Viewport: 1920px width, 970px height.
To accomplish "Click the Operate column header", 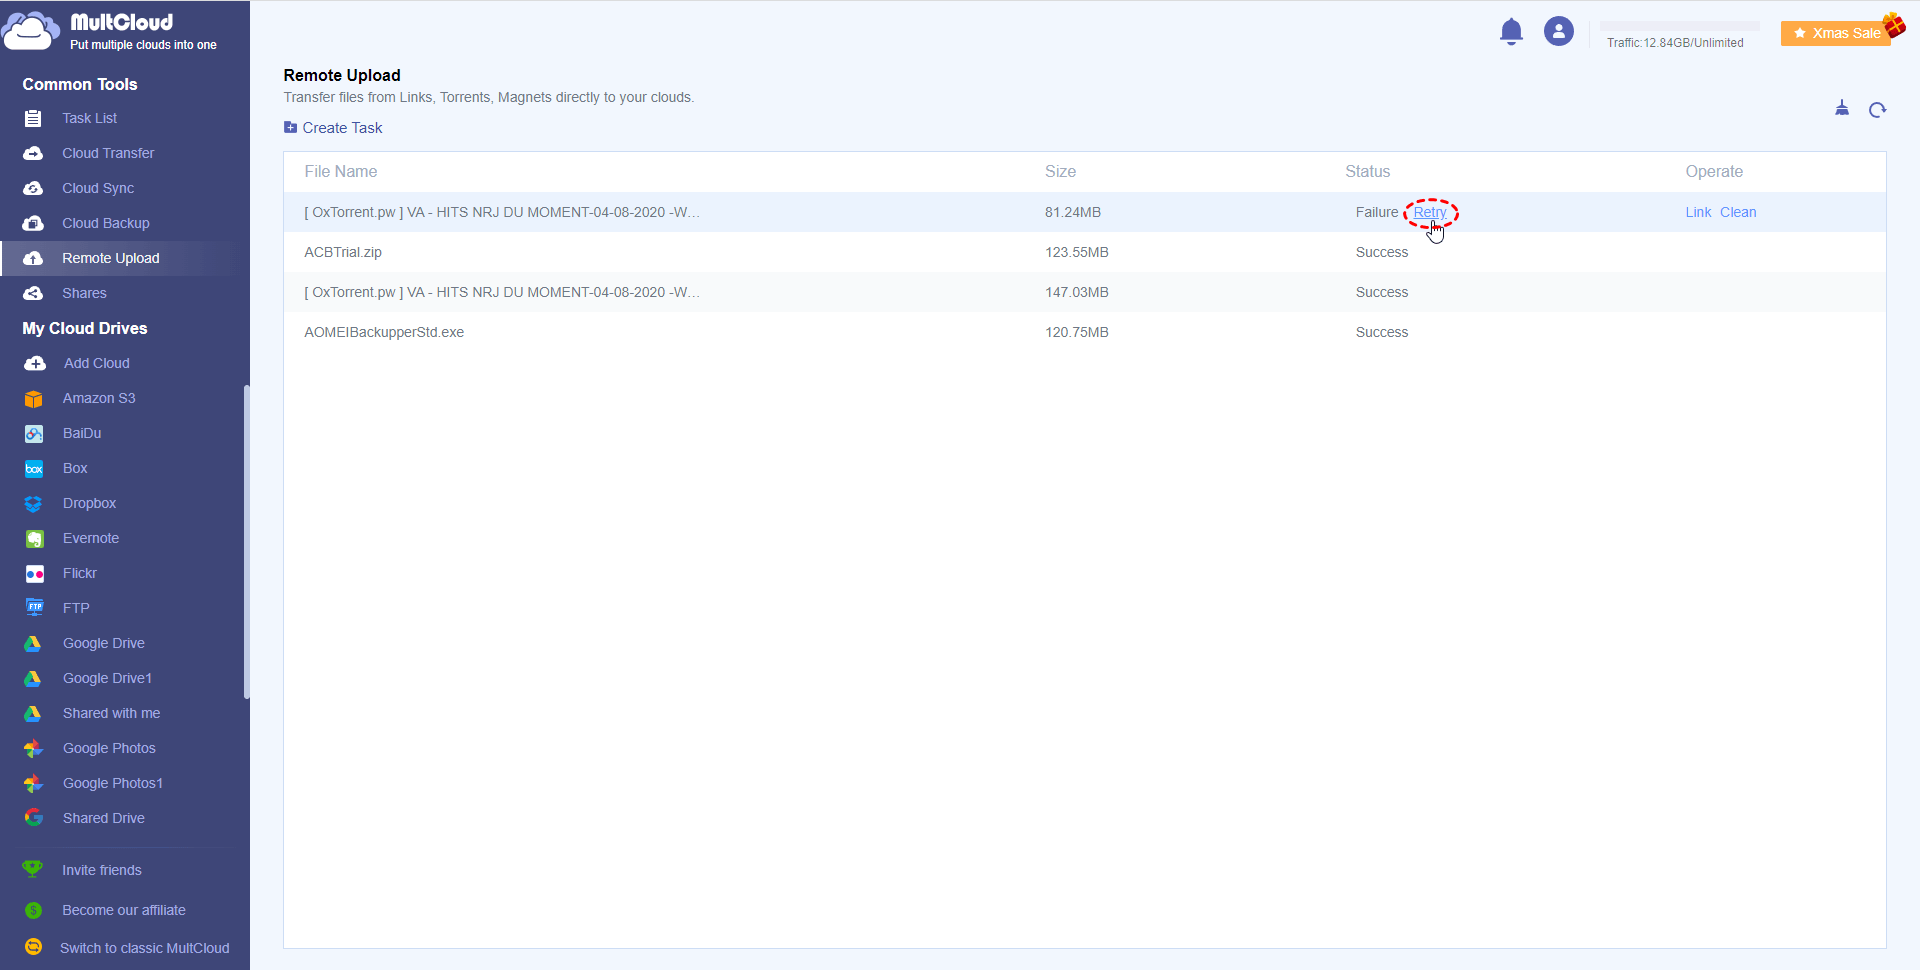I will pyautogui.click(x=1714, y=171).
